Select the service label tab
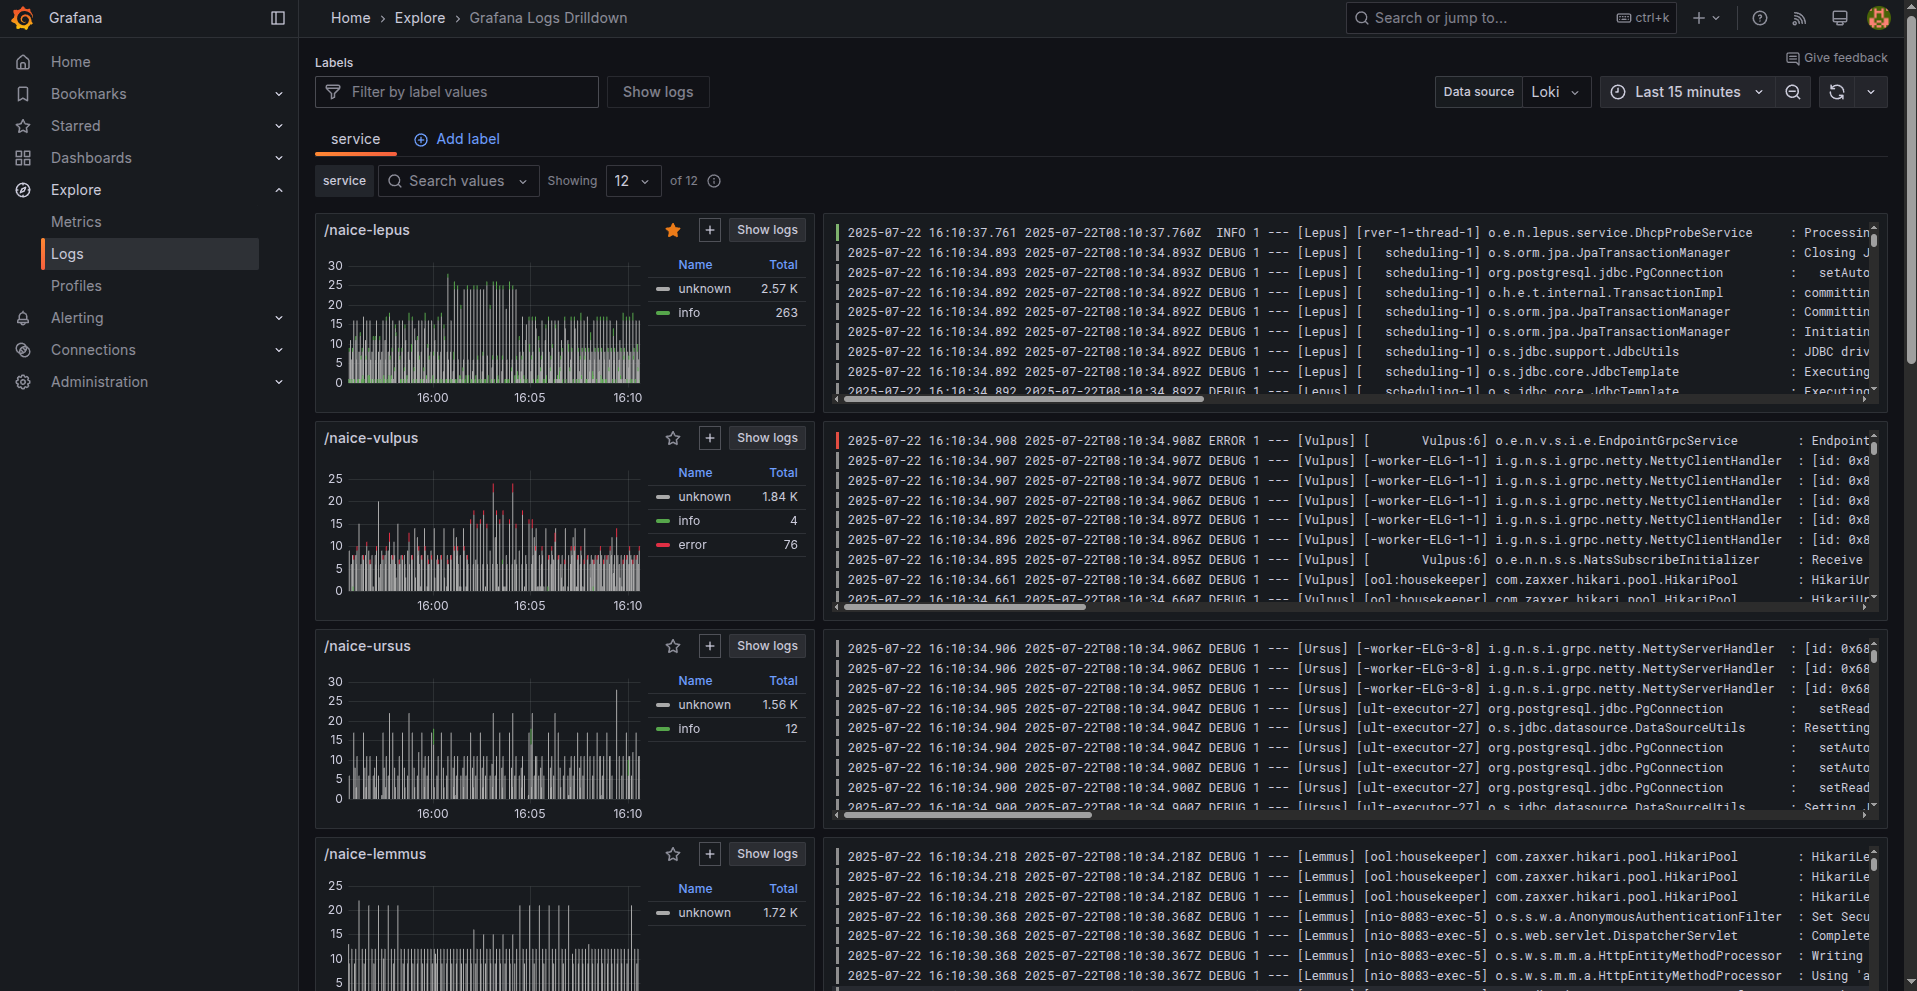1917x991 pixels. click(355, 139)
